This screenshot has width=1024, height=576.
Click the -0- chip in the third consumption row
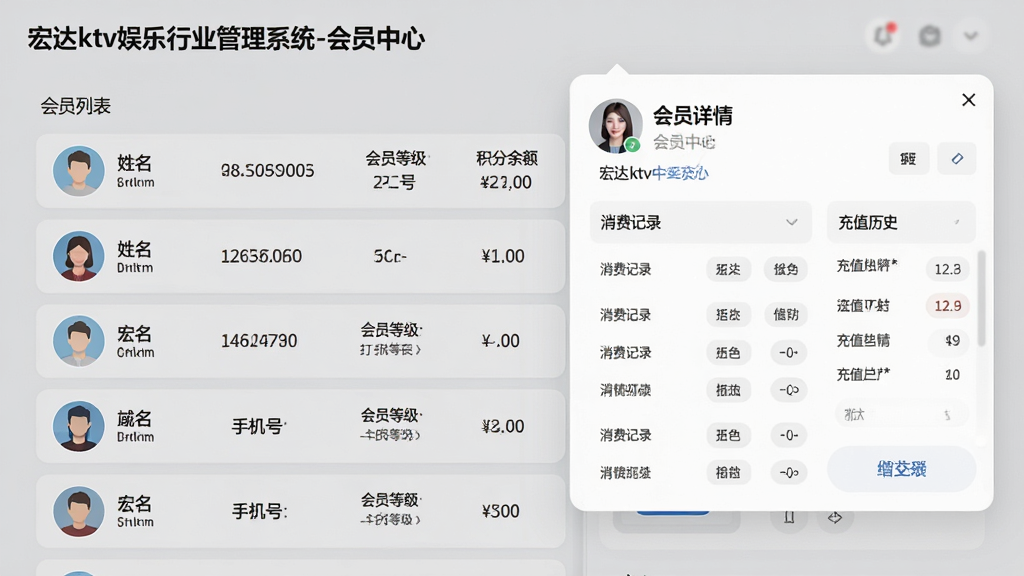click(788, 353)
